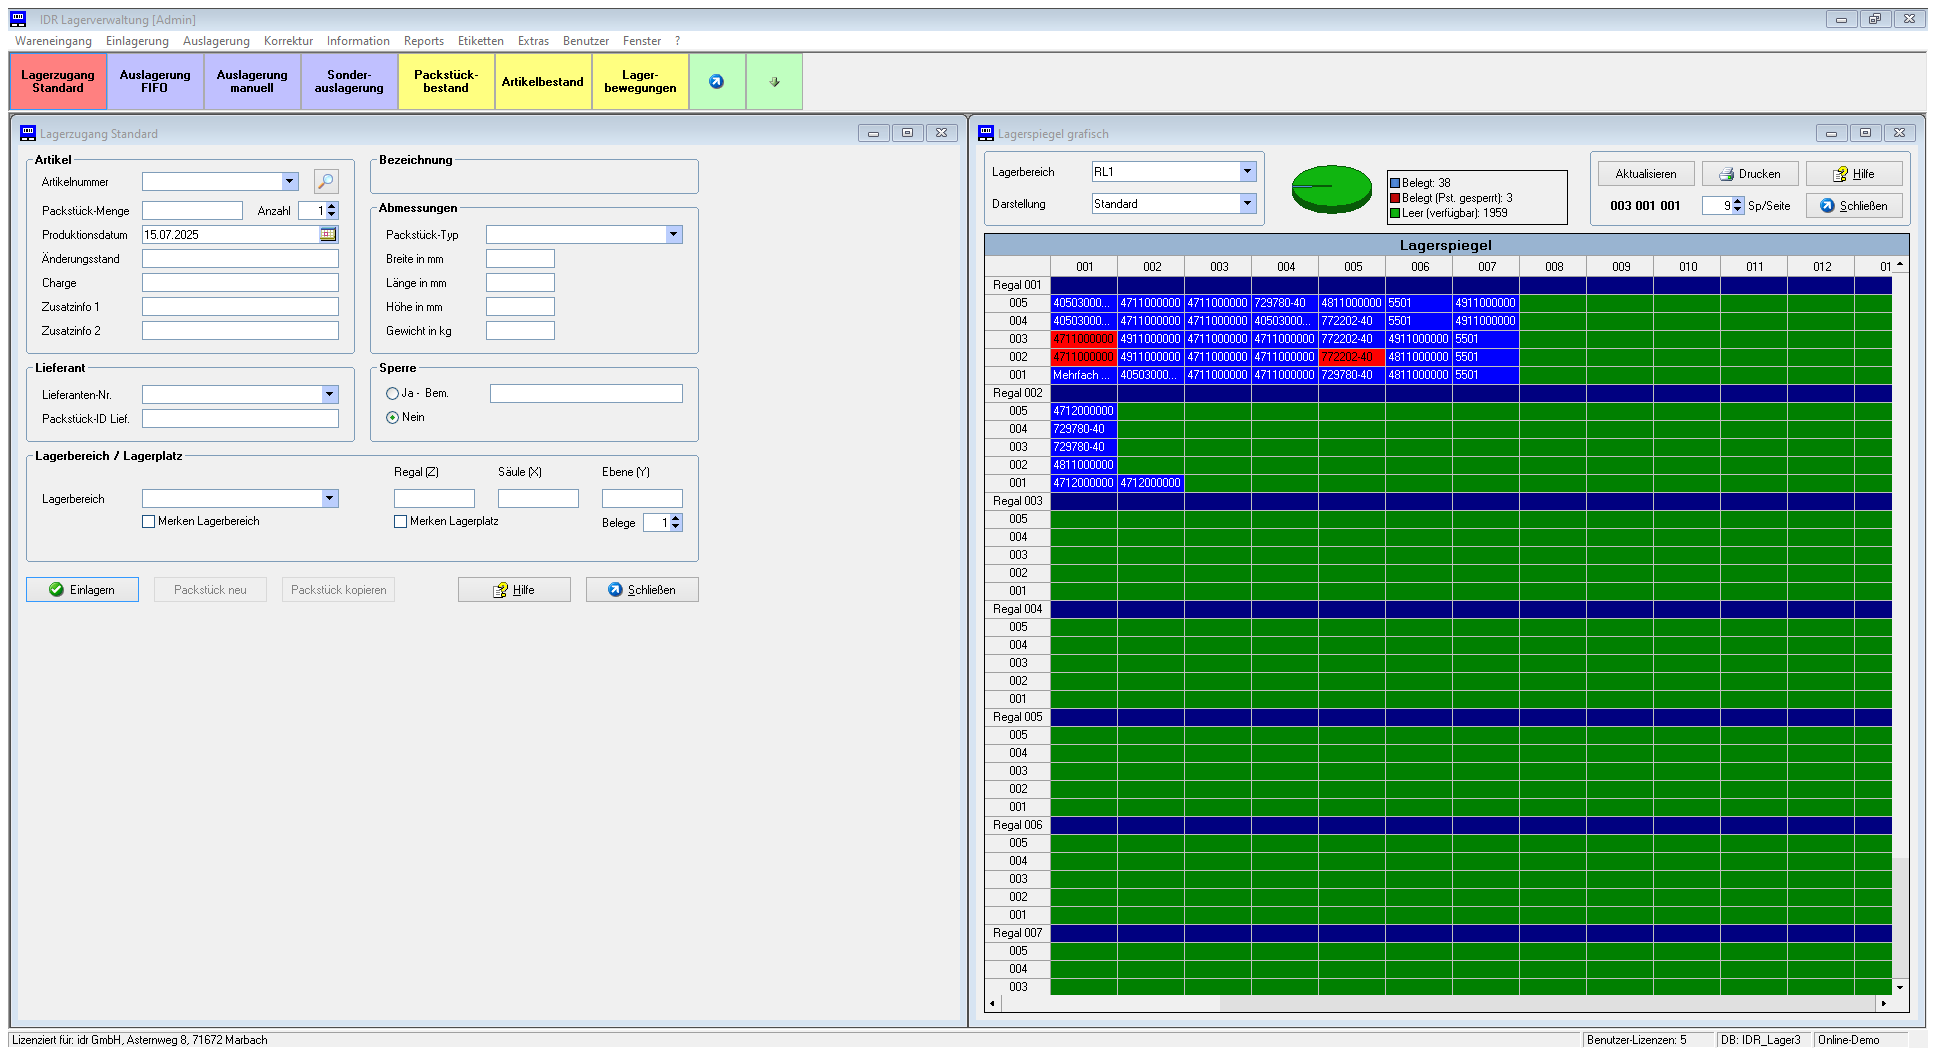Screen dimensions: 1936x1056
Task: Open the Etiketten menu
Action: (480, 41)
